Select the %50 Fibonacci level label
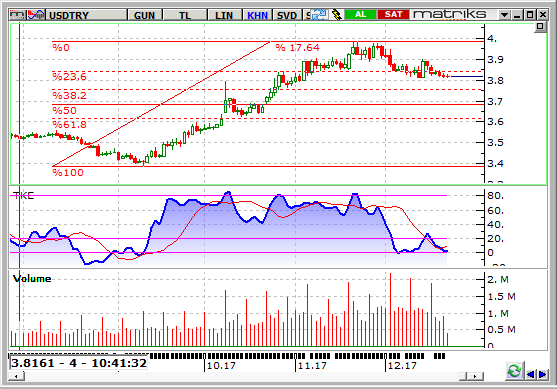The width and height of the screenshot is (557, 389). click(64, 110)
